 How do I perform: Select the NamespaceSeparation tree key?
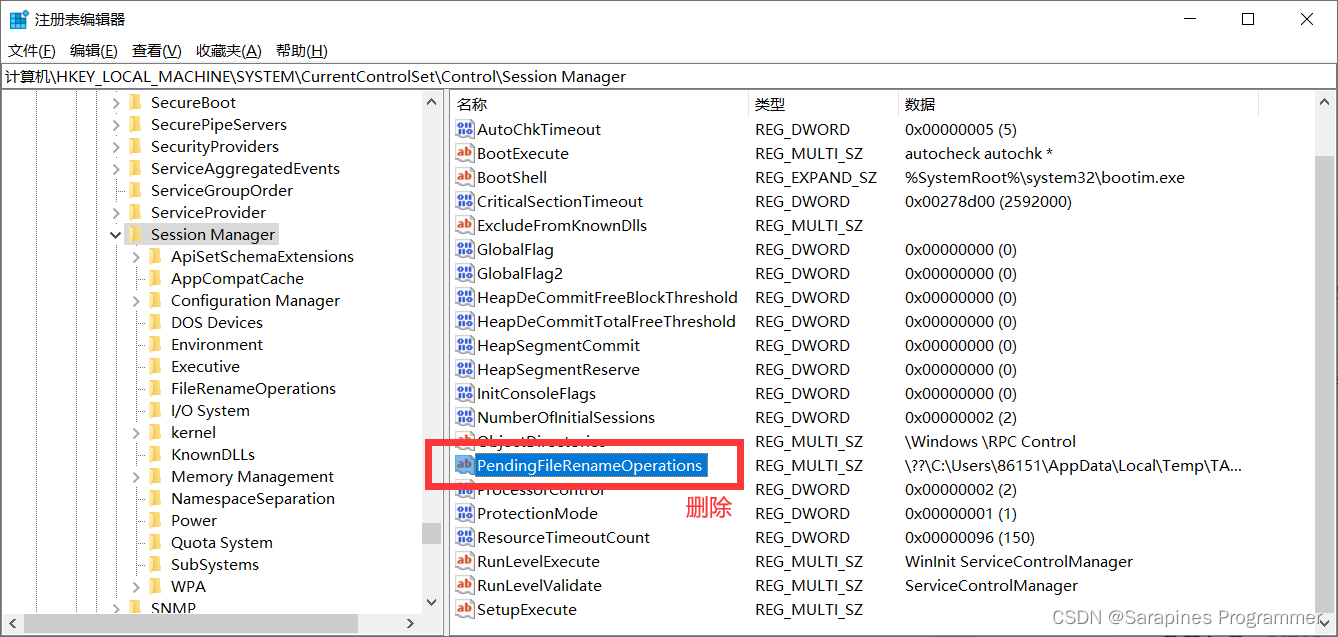click(252, 498)
